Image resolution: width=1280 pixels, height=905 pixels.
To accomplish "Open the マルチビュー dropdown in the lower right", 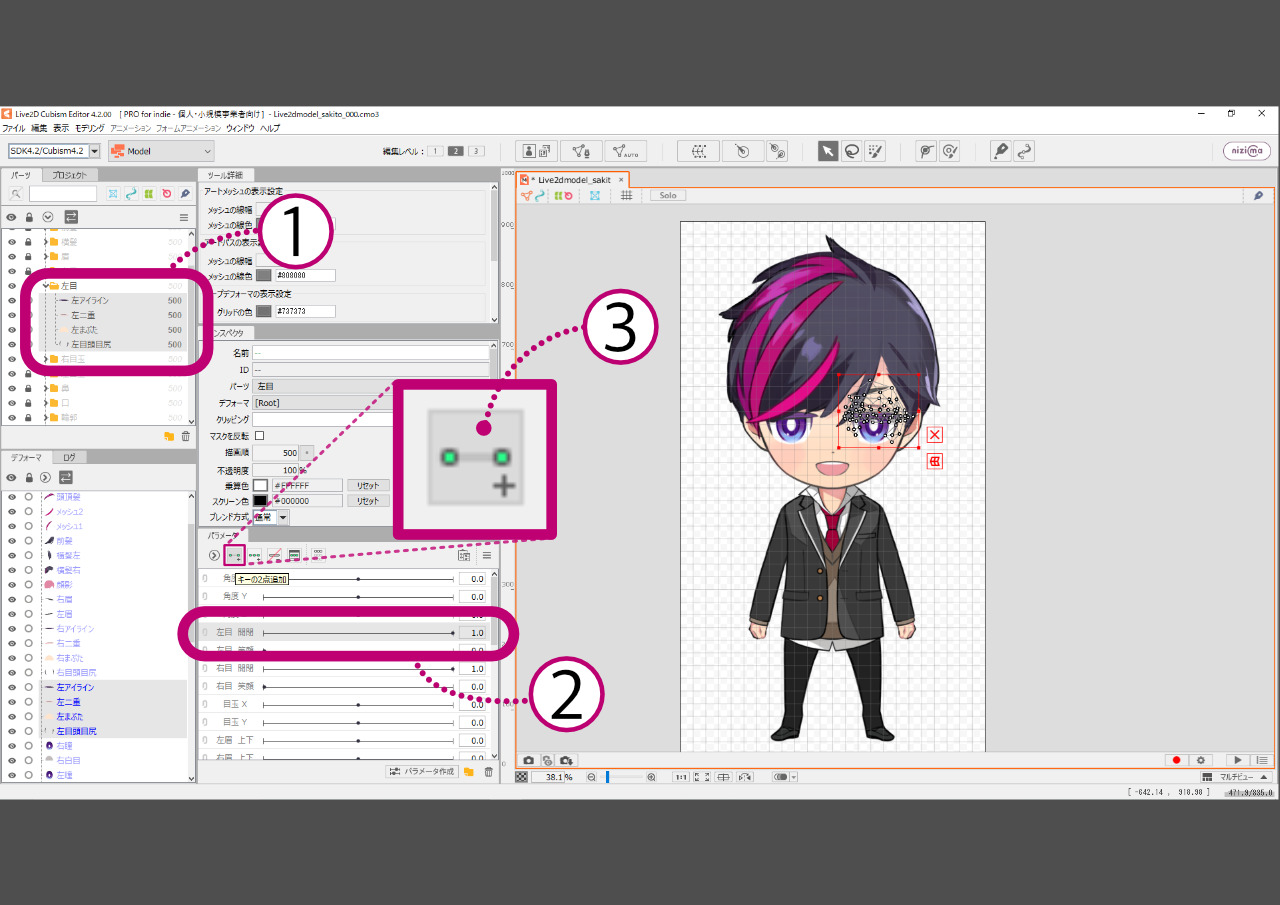I will (x=1237, y=777).
